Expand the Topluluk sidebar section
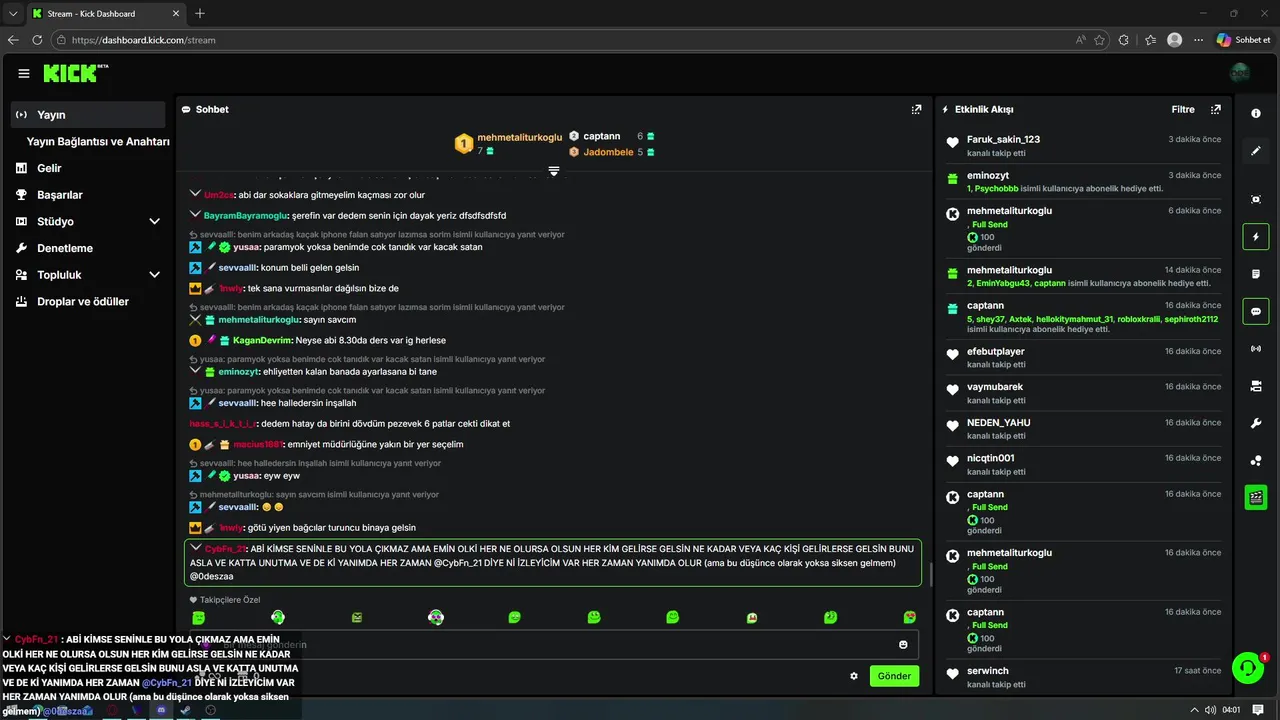1280x720 pixels. click(154, 275)
